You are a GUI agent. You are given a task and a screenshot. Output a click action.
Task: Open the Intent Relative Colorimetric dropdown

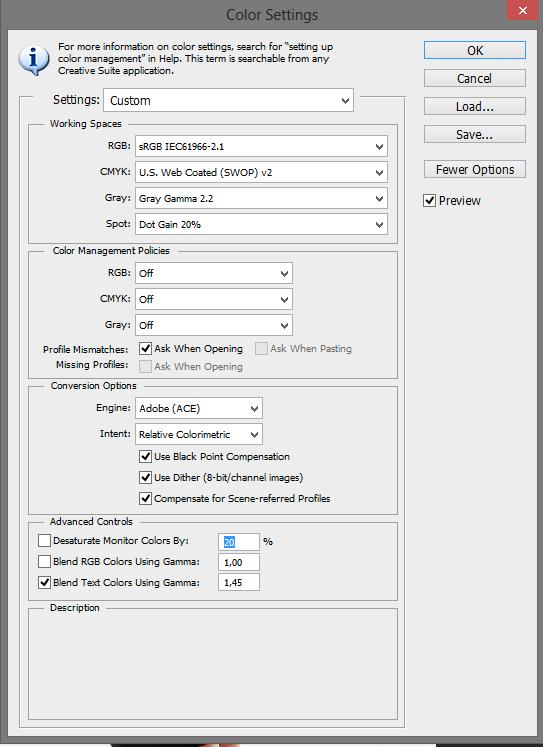click(x=199, y=434)
